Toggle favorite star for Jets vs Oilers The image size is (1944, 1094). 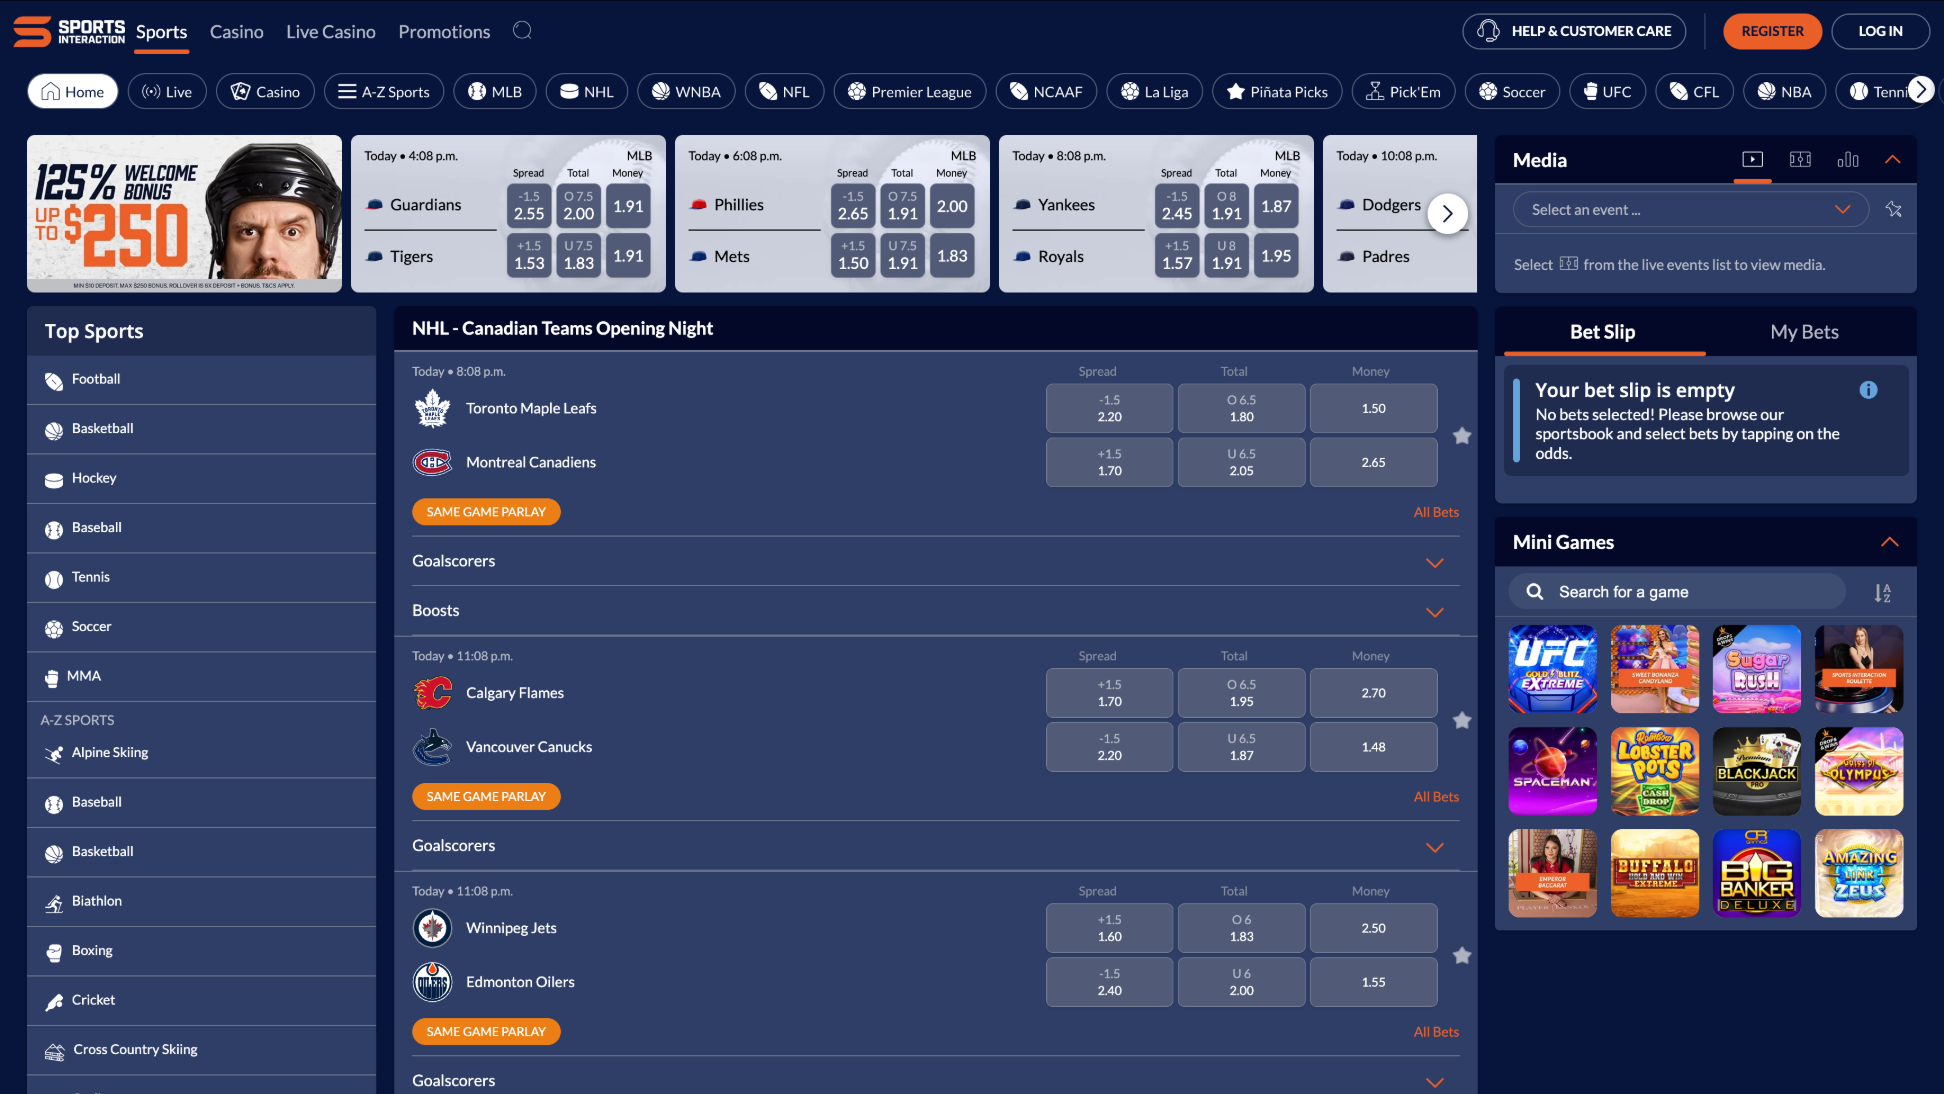click(1462, 956)
